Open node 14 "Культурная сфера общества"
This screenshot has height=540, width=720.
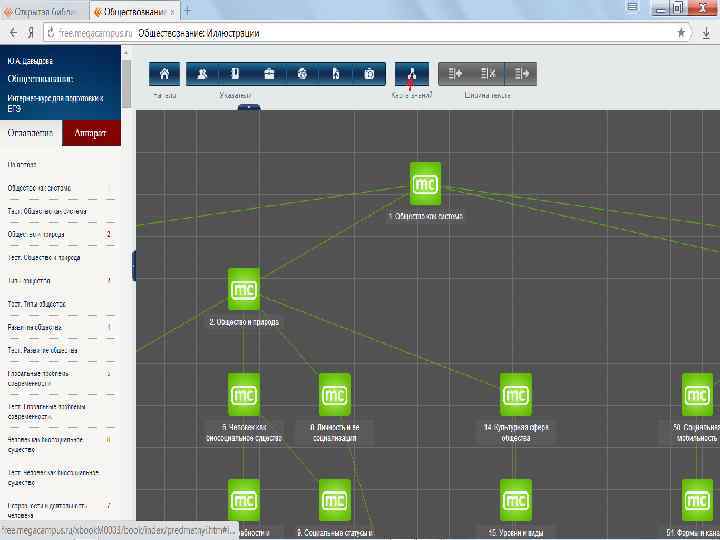516,395
